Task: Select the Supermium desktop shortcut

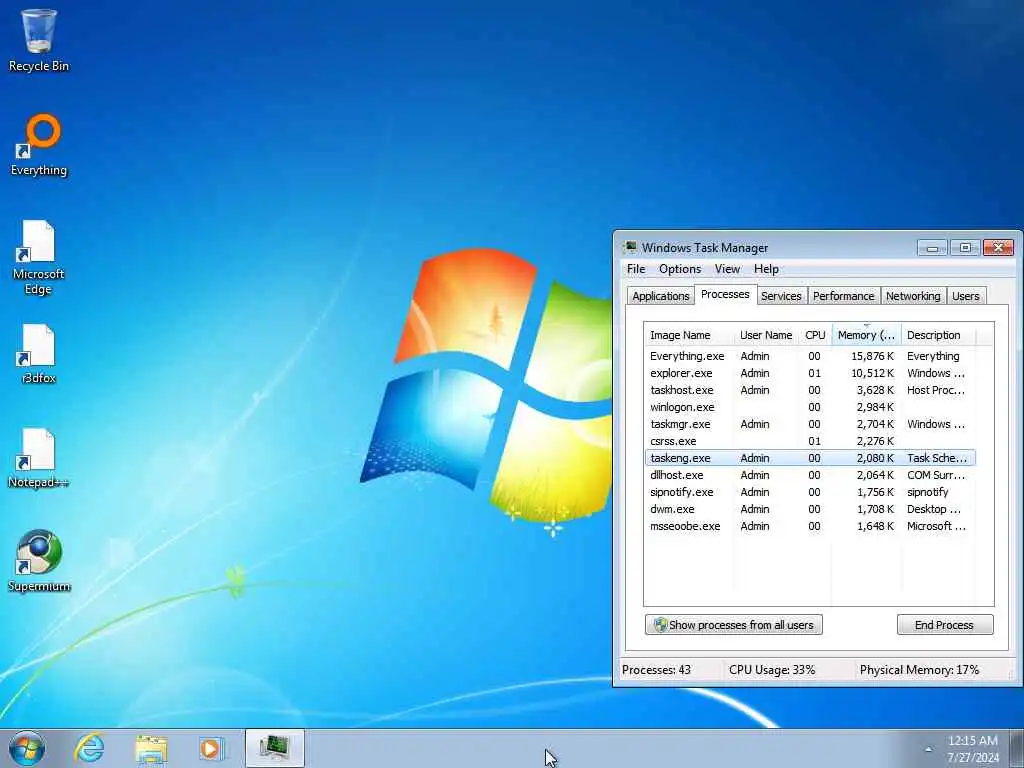Action: tap(39, 562)
